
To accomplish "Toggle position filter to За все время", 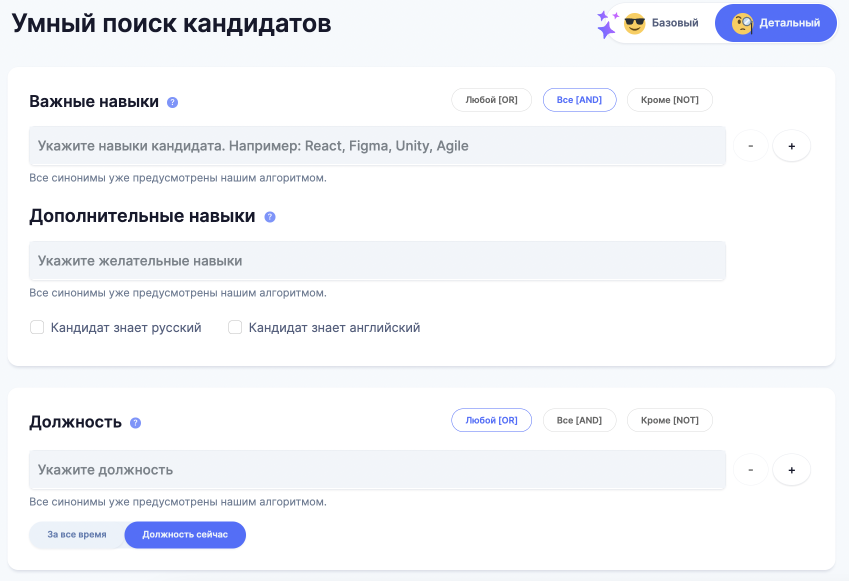I will [77, 535].
